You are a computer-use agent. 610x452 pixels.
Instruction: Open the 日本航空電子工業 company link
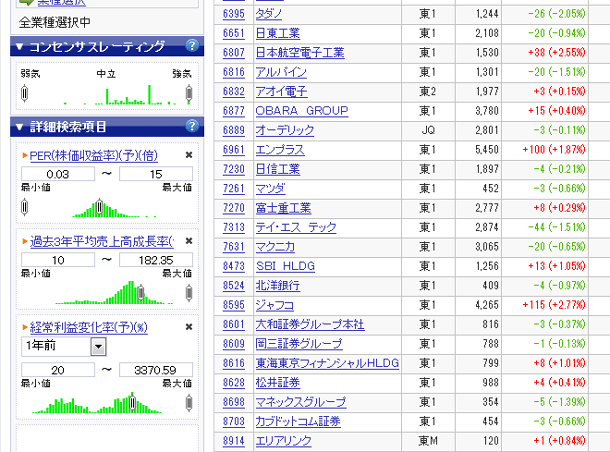tap(300, 53)
